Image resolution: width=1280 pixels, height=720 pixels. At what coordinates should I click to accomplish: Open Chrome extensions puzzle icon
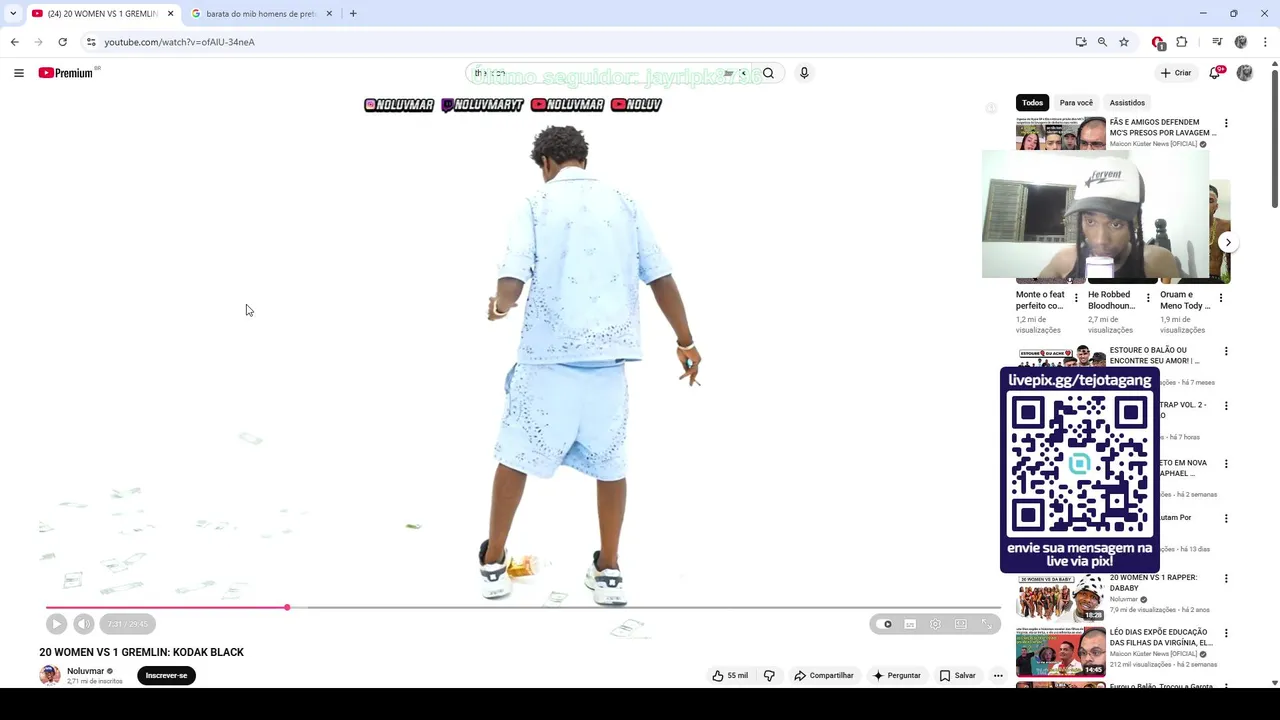1182,42
